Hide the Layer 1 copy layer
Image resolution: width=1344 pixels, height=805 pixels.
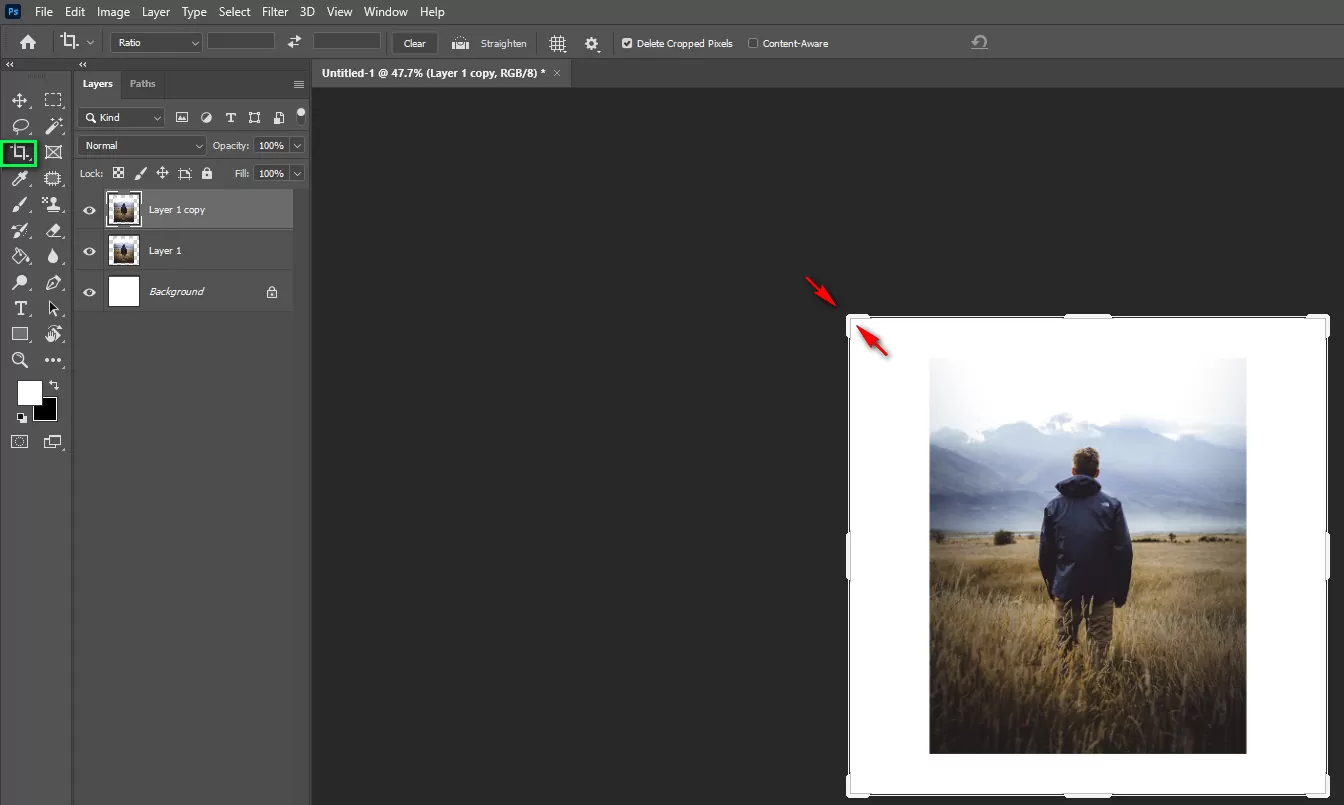[x=90, y=210]
